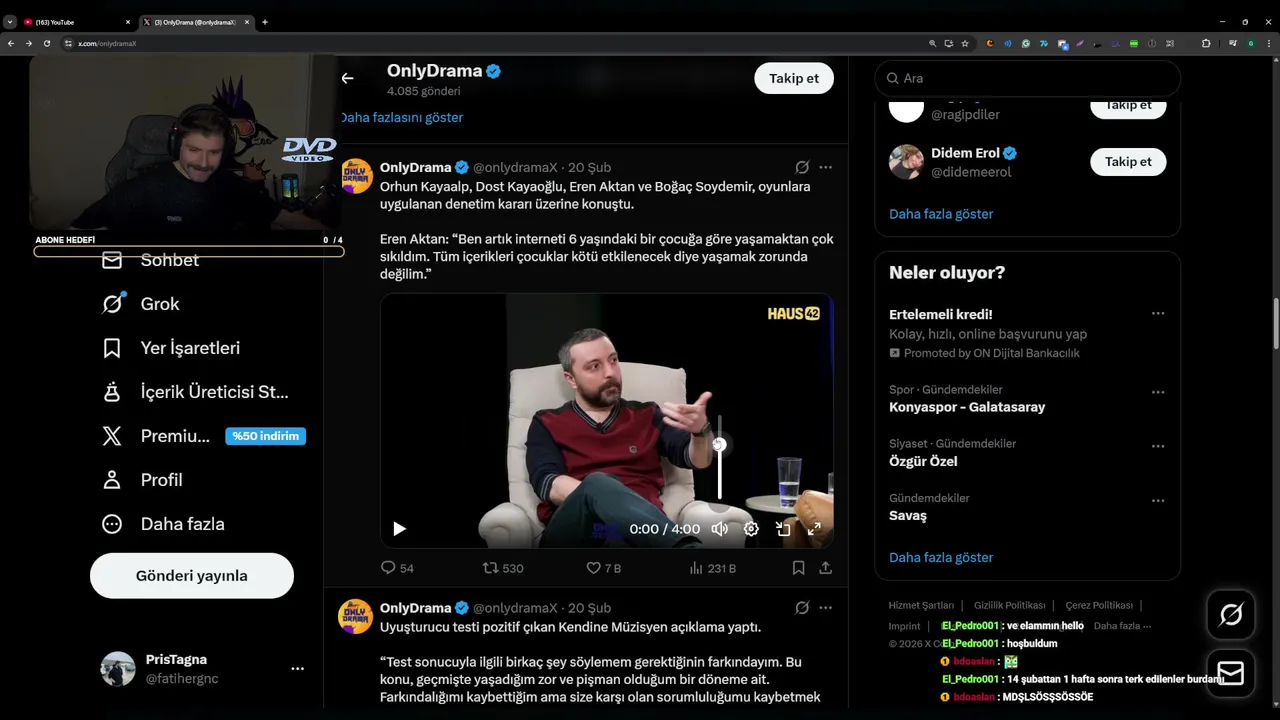Open floating messages envelope button
This screenshot has height=720, width=1280.
(1231, 673)
